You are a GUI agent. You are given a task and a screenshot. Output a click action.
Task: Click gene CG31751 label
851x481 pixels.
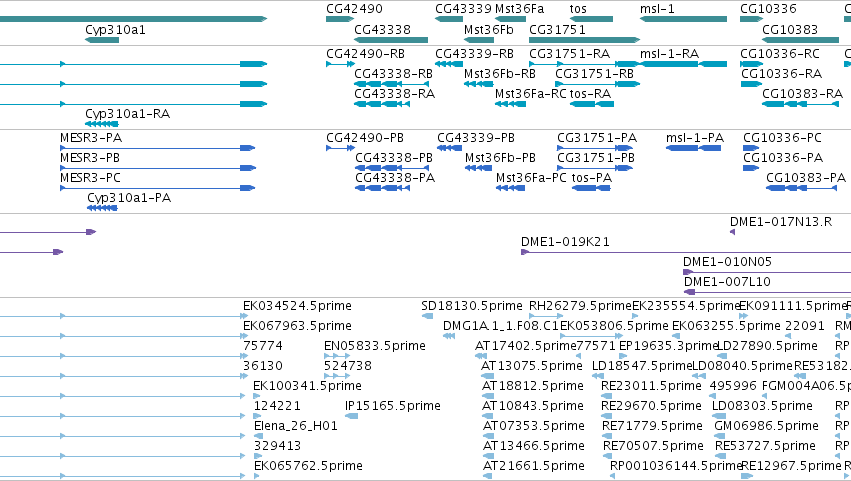[x=557, y=30]
